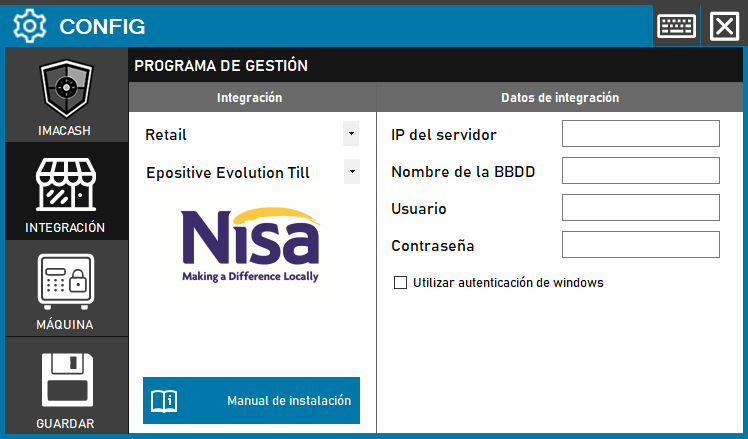Click into the IP del servidor field
Viewport: 748px width, 439px height.
[x=640, y=134]
